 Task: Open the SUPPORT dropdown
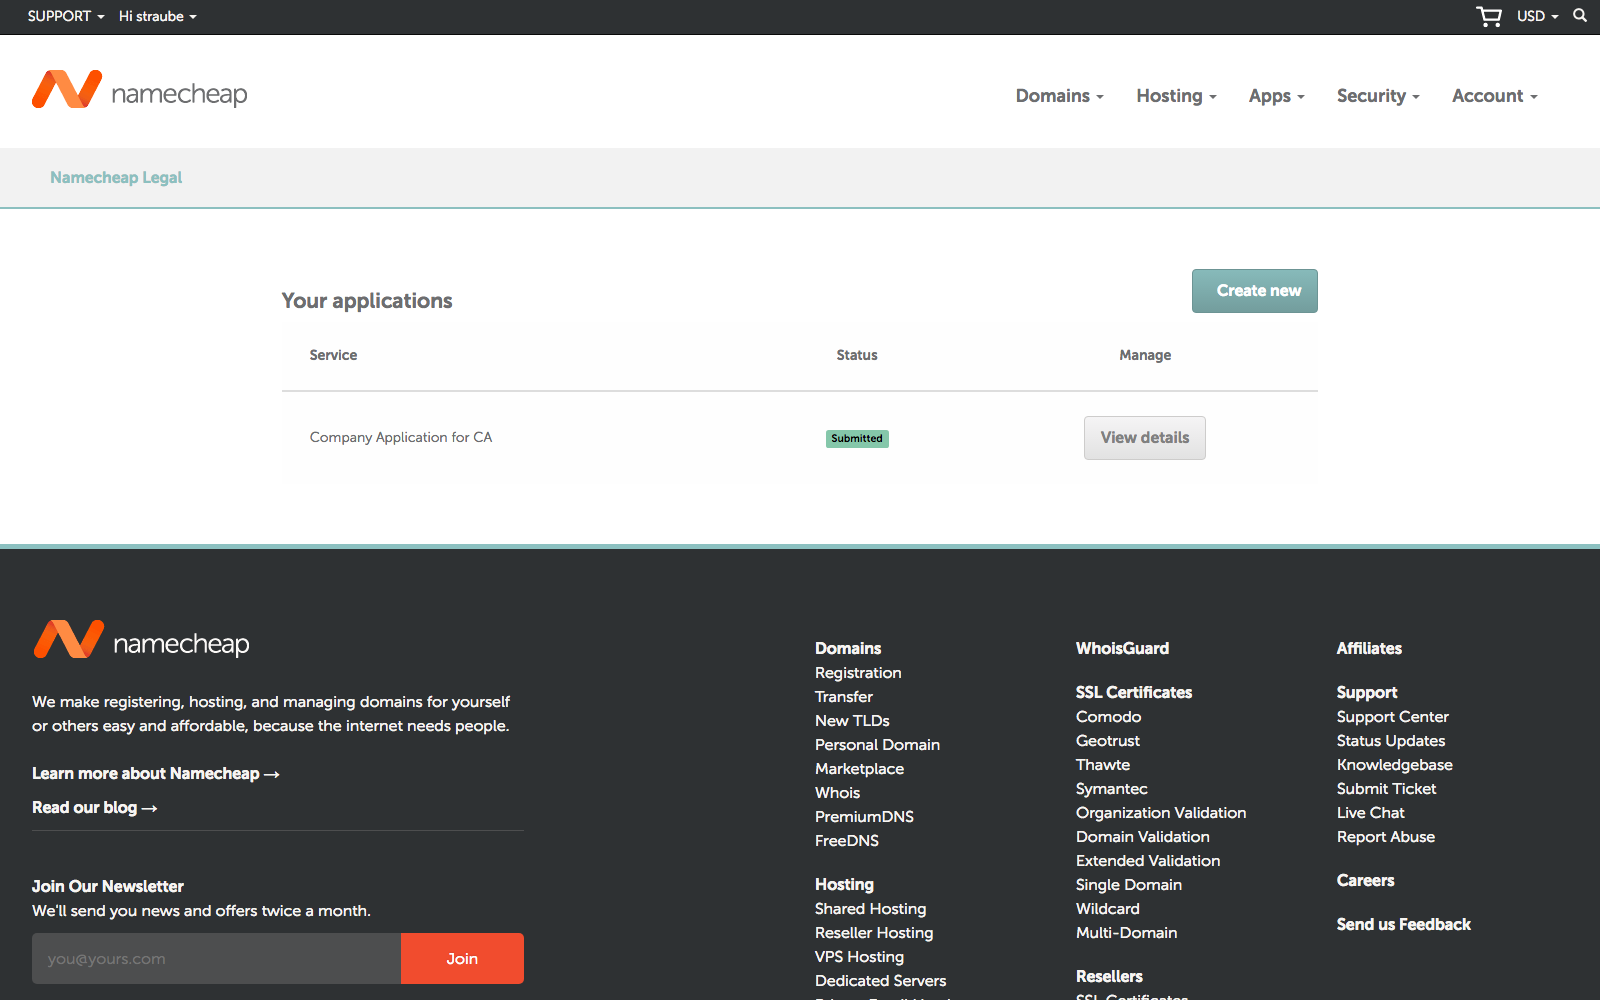[x=66, y=16]
